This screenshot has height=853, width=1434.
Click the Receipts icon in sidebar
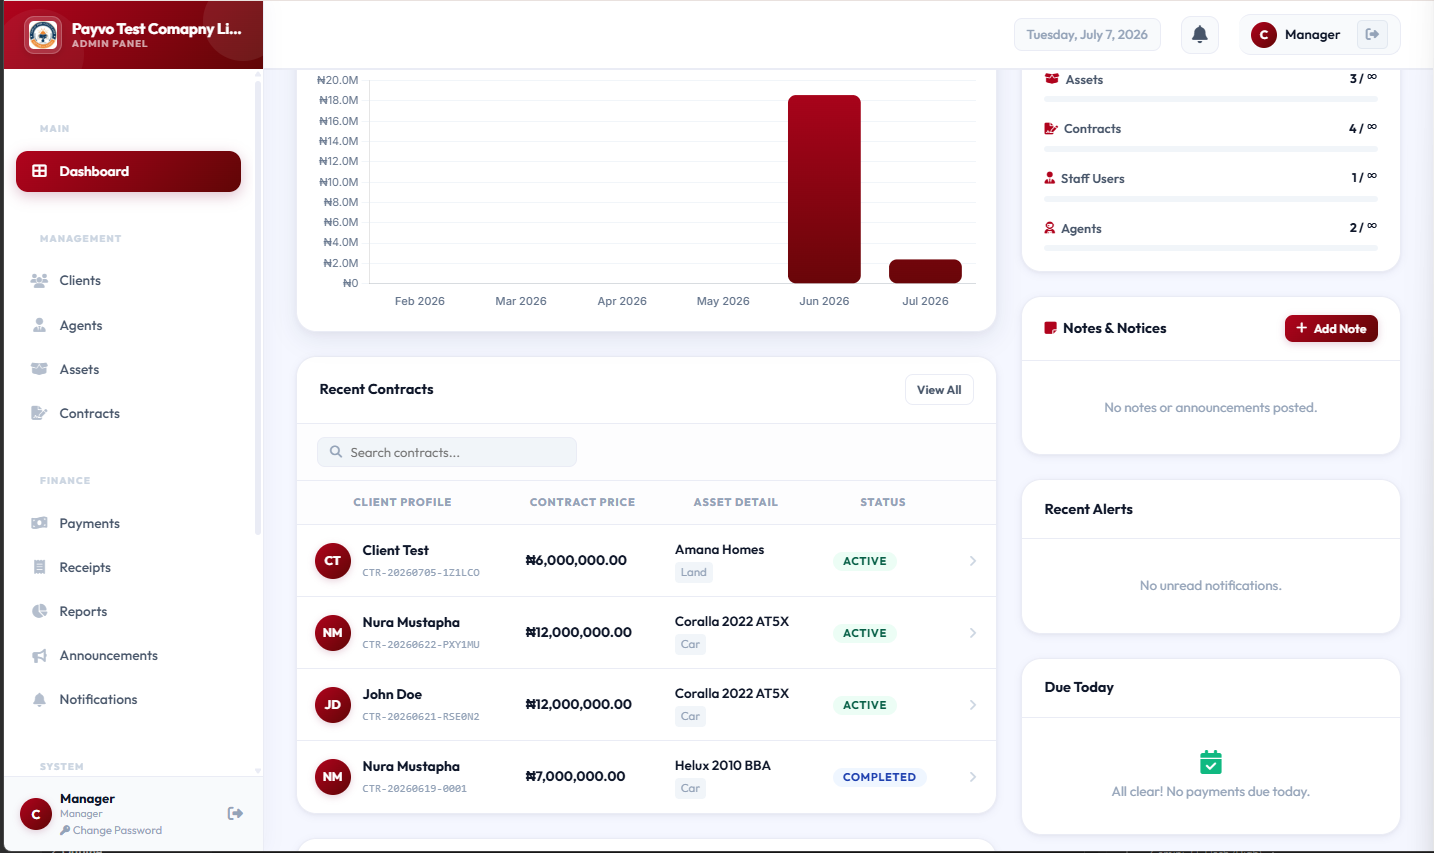coord(40,567)
